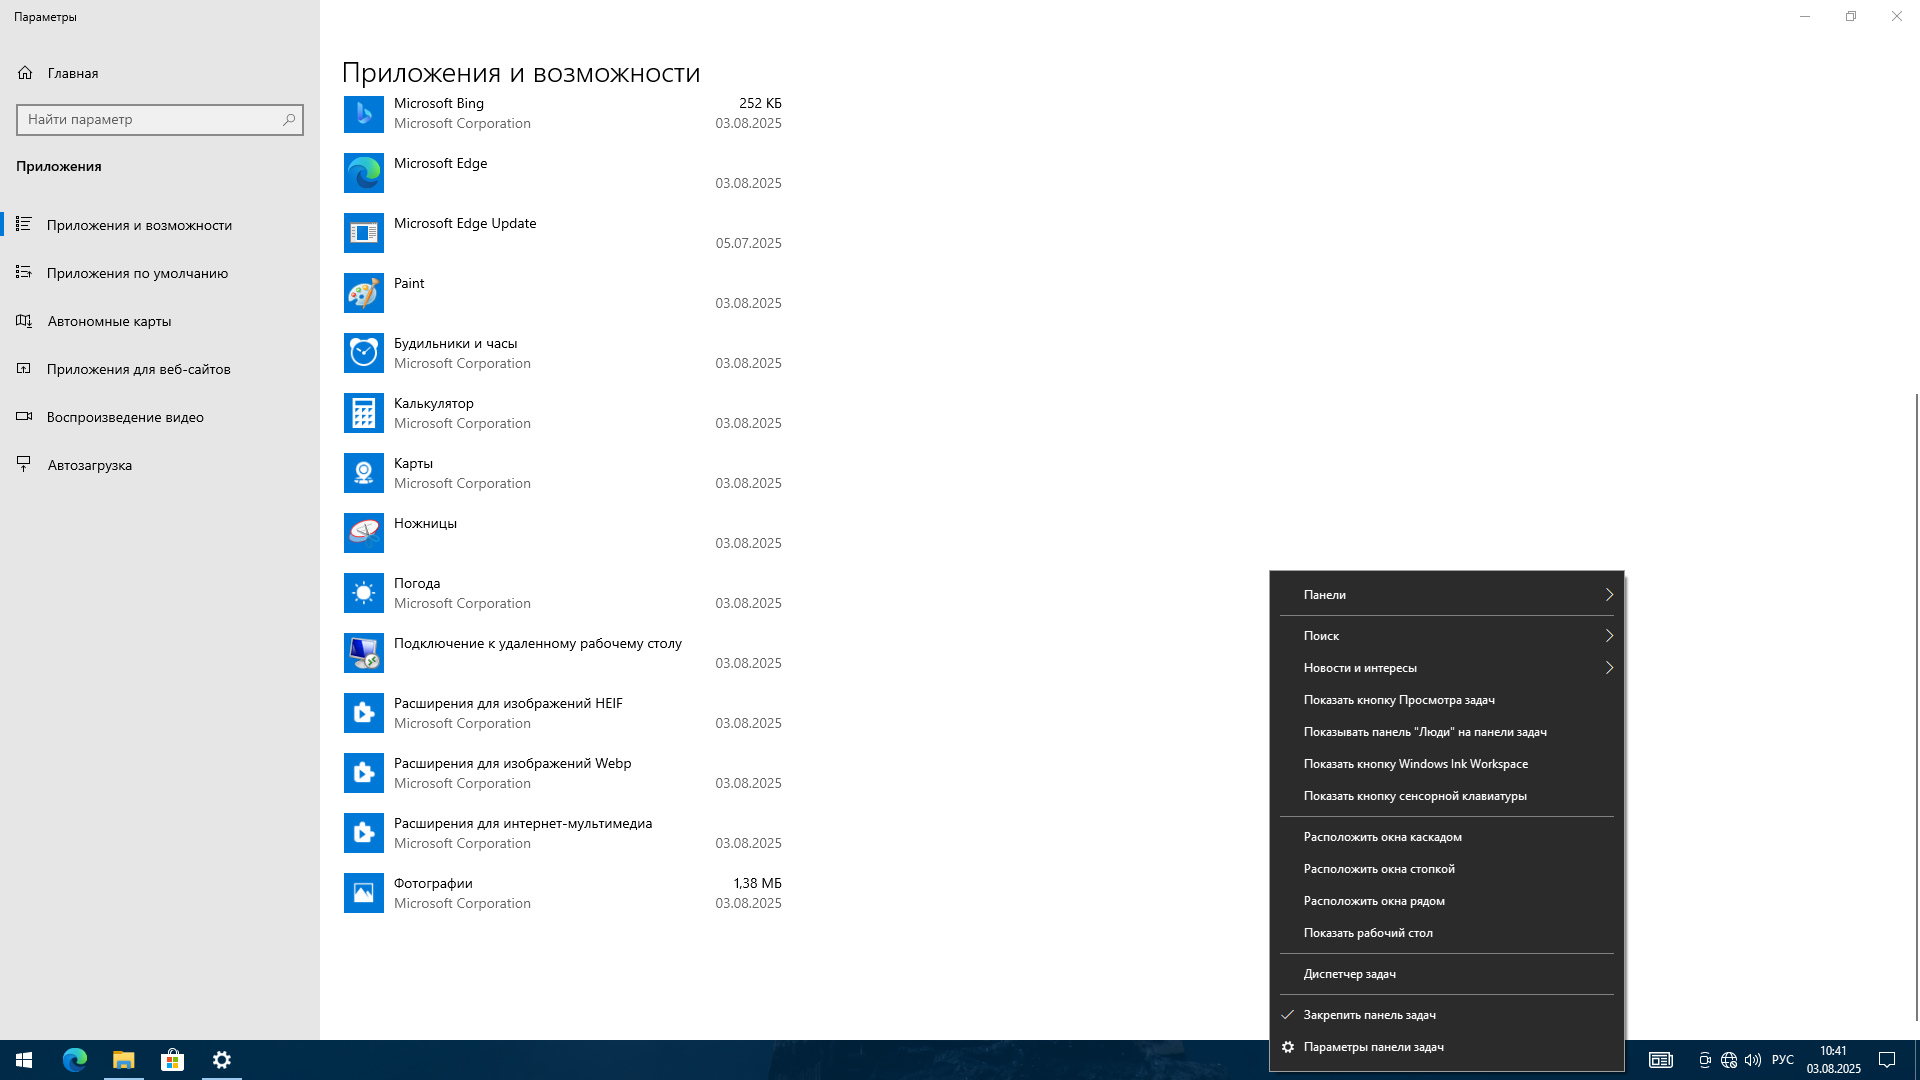Select Microsoft Edge Update entry name
The width and height of the screenshot is (1920, 1080).
[465, 223]
